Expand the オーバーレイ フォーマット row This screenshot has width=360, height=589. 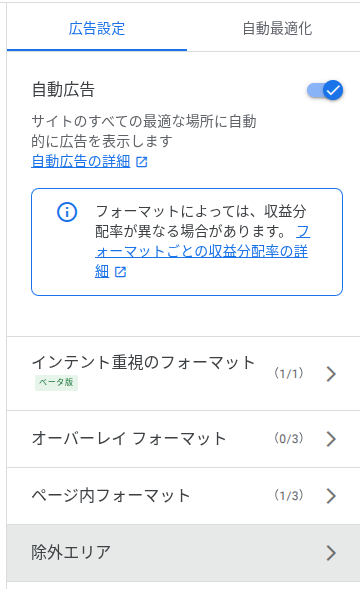point(183,439)
